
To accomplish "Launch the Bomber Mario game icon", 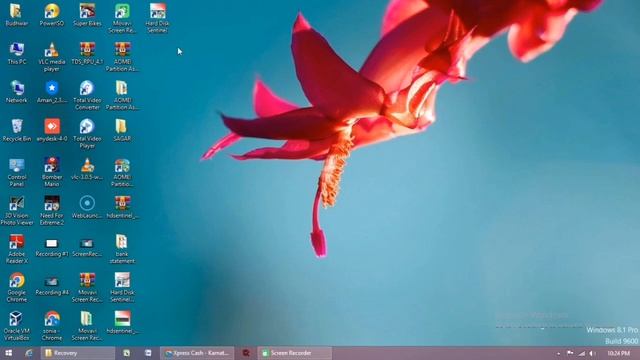I will click(52, 172).
